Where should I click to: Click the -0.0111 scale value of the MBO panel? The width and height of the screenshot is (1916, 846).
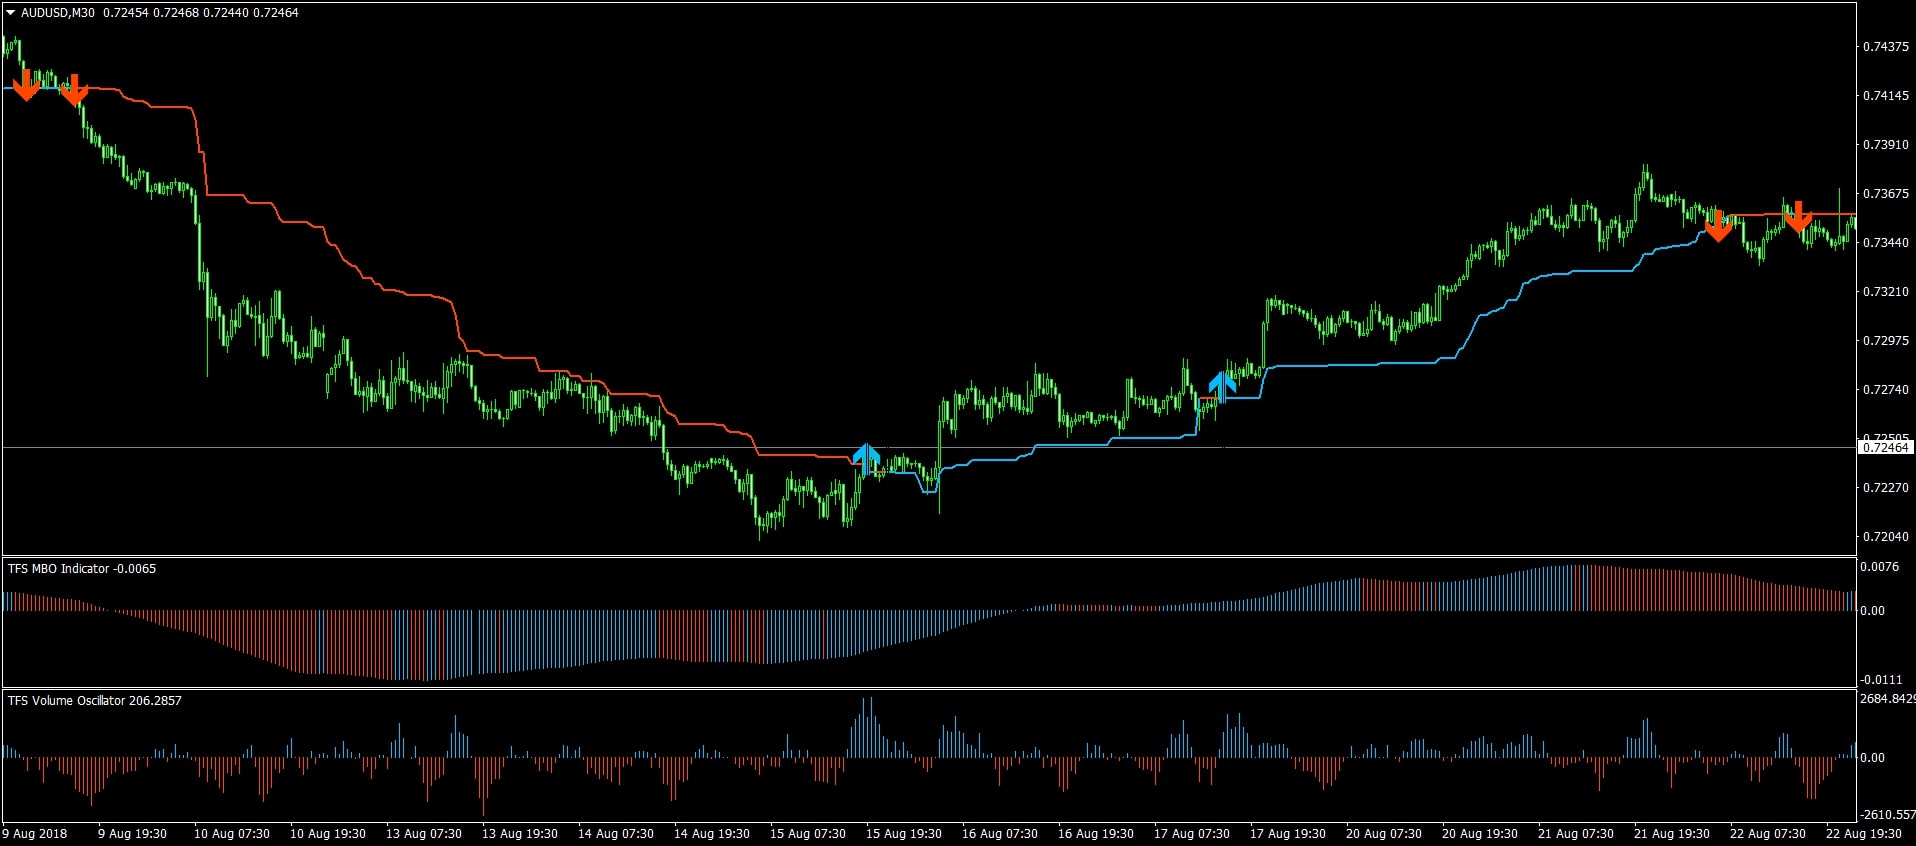(1880, 680)
